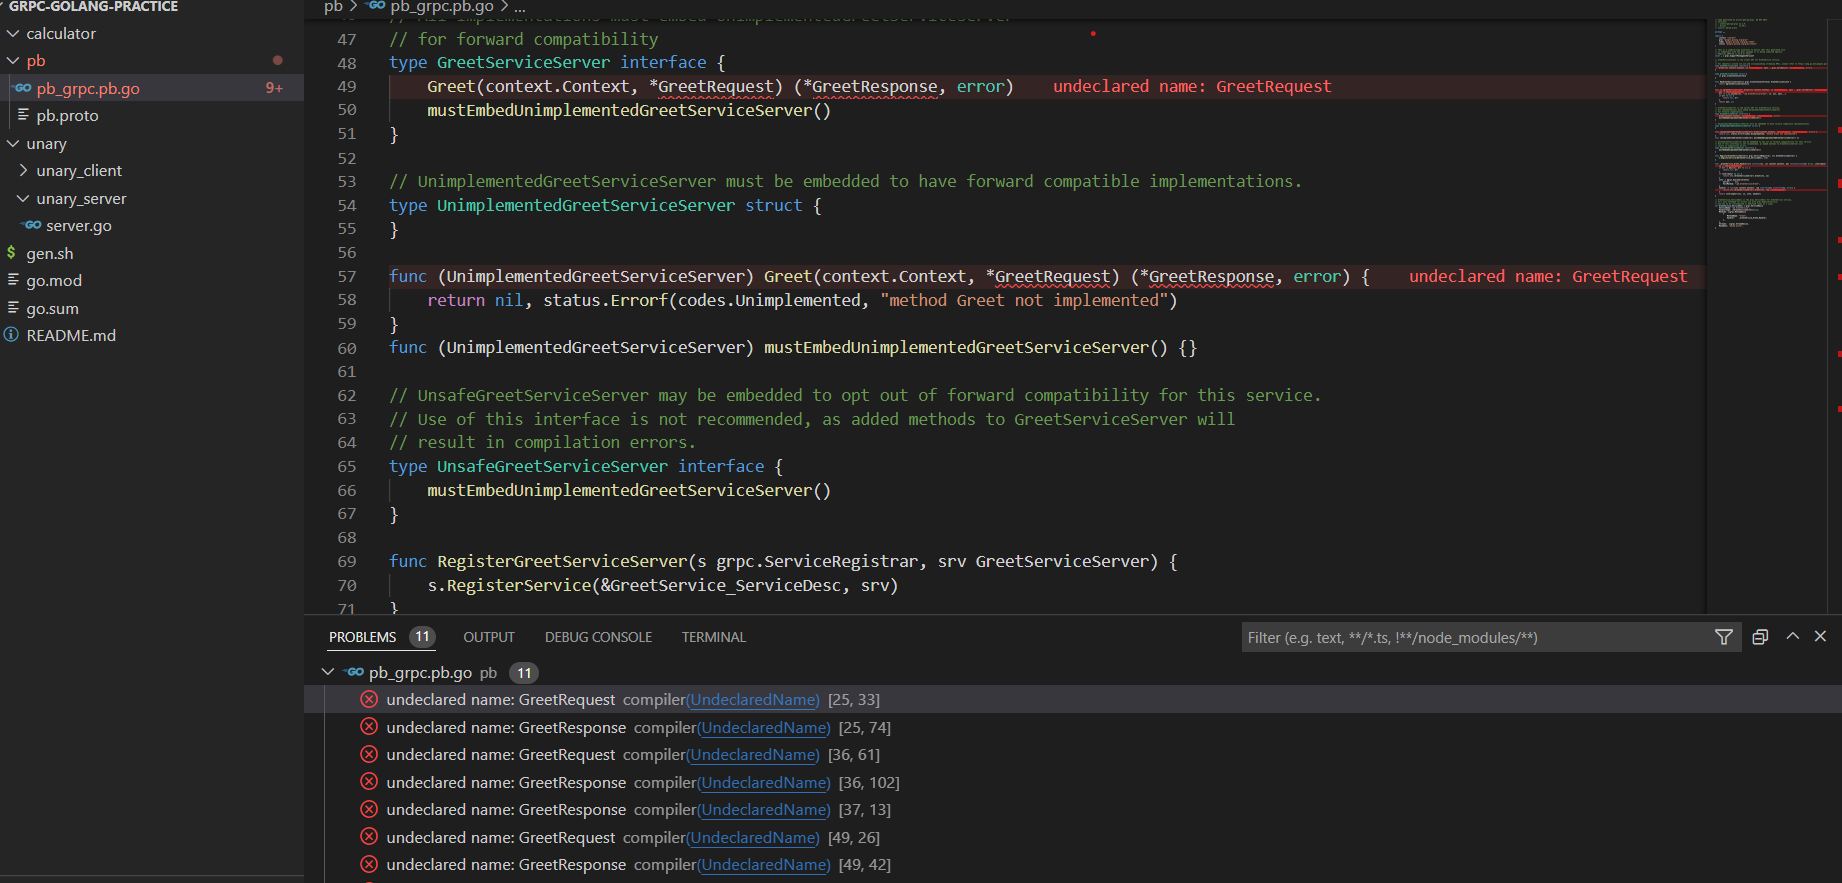Screen dimensions: 1842x883
Task: Click the pb breadcrumb segment
Action: tap(333, 7)
